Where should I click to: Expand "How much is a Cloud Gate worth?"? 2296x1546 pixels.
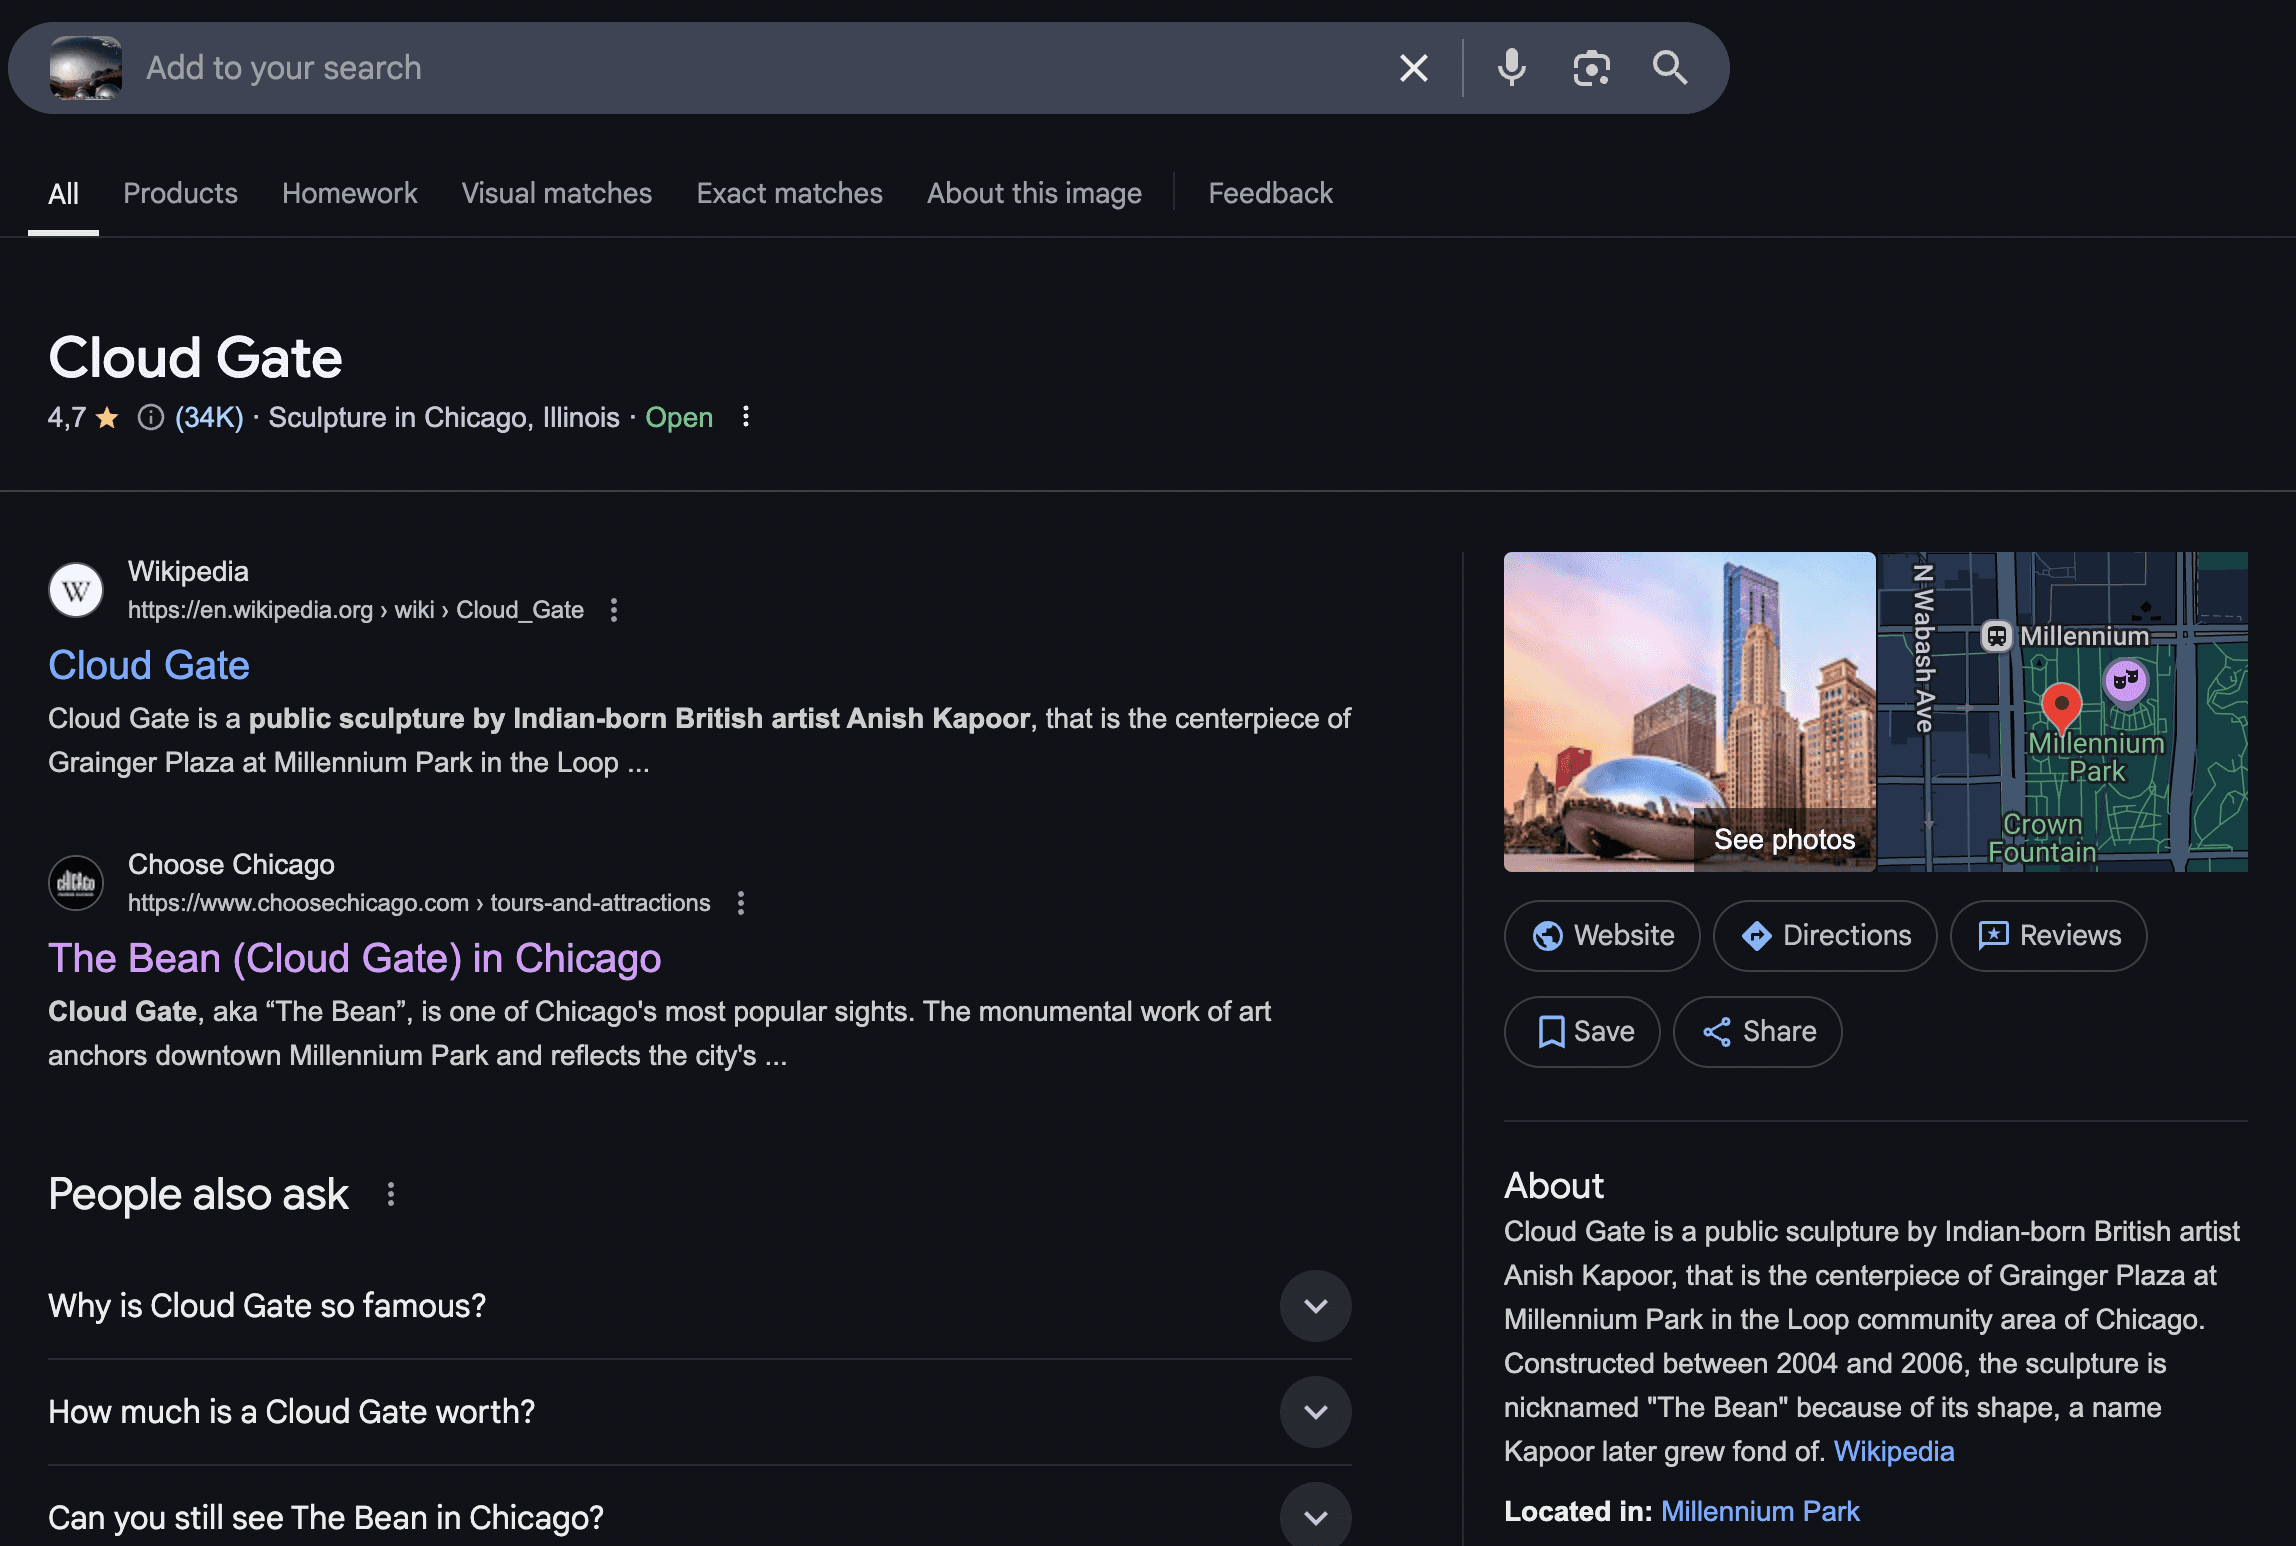click(x=1315, y=1412)
